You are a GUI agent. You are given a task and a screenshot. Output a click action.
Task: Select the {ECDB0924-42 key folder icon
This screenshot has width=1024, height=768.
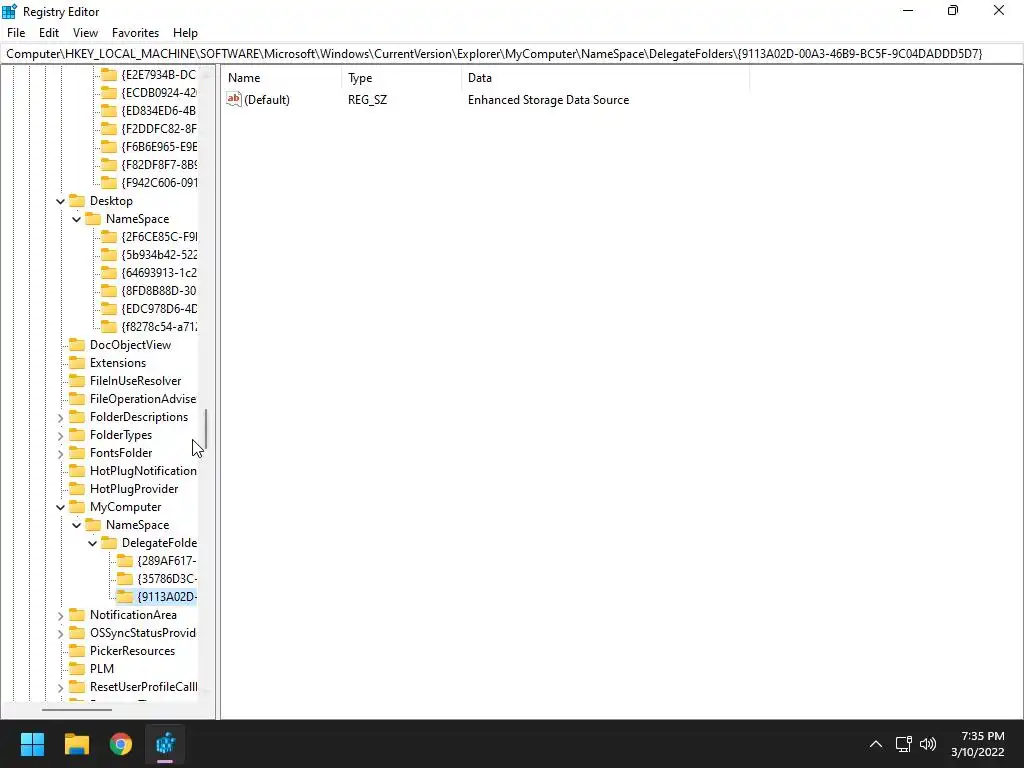(x=109, y=93)
